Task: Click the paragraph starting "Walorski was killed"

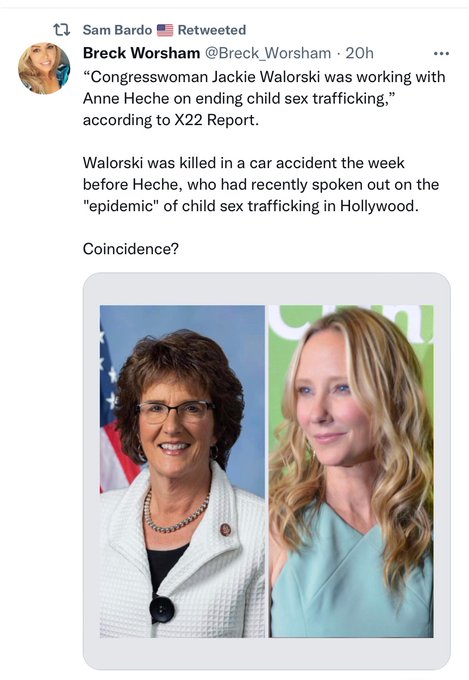Action: 261,184
